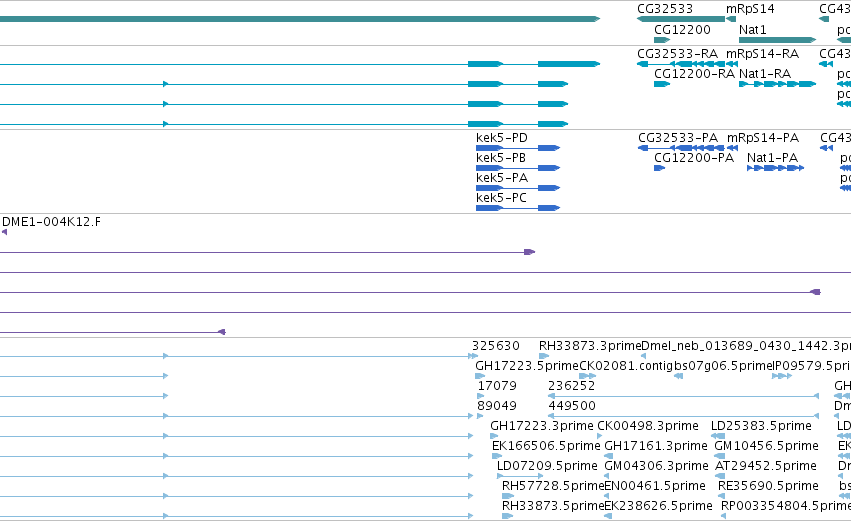Open the CK02081.contig label
Viewport: 851px width, 521px height.
tap(626, 366)
